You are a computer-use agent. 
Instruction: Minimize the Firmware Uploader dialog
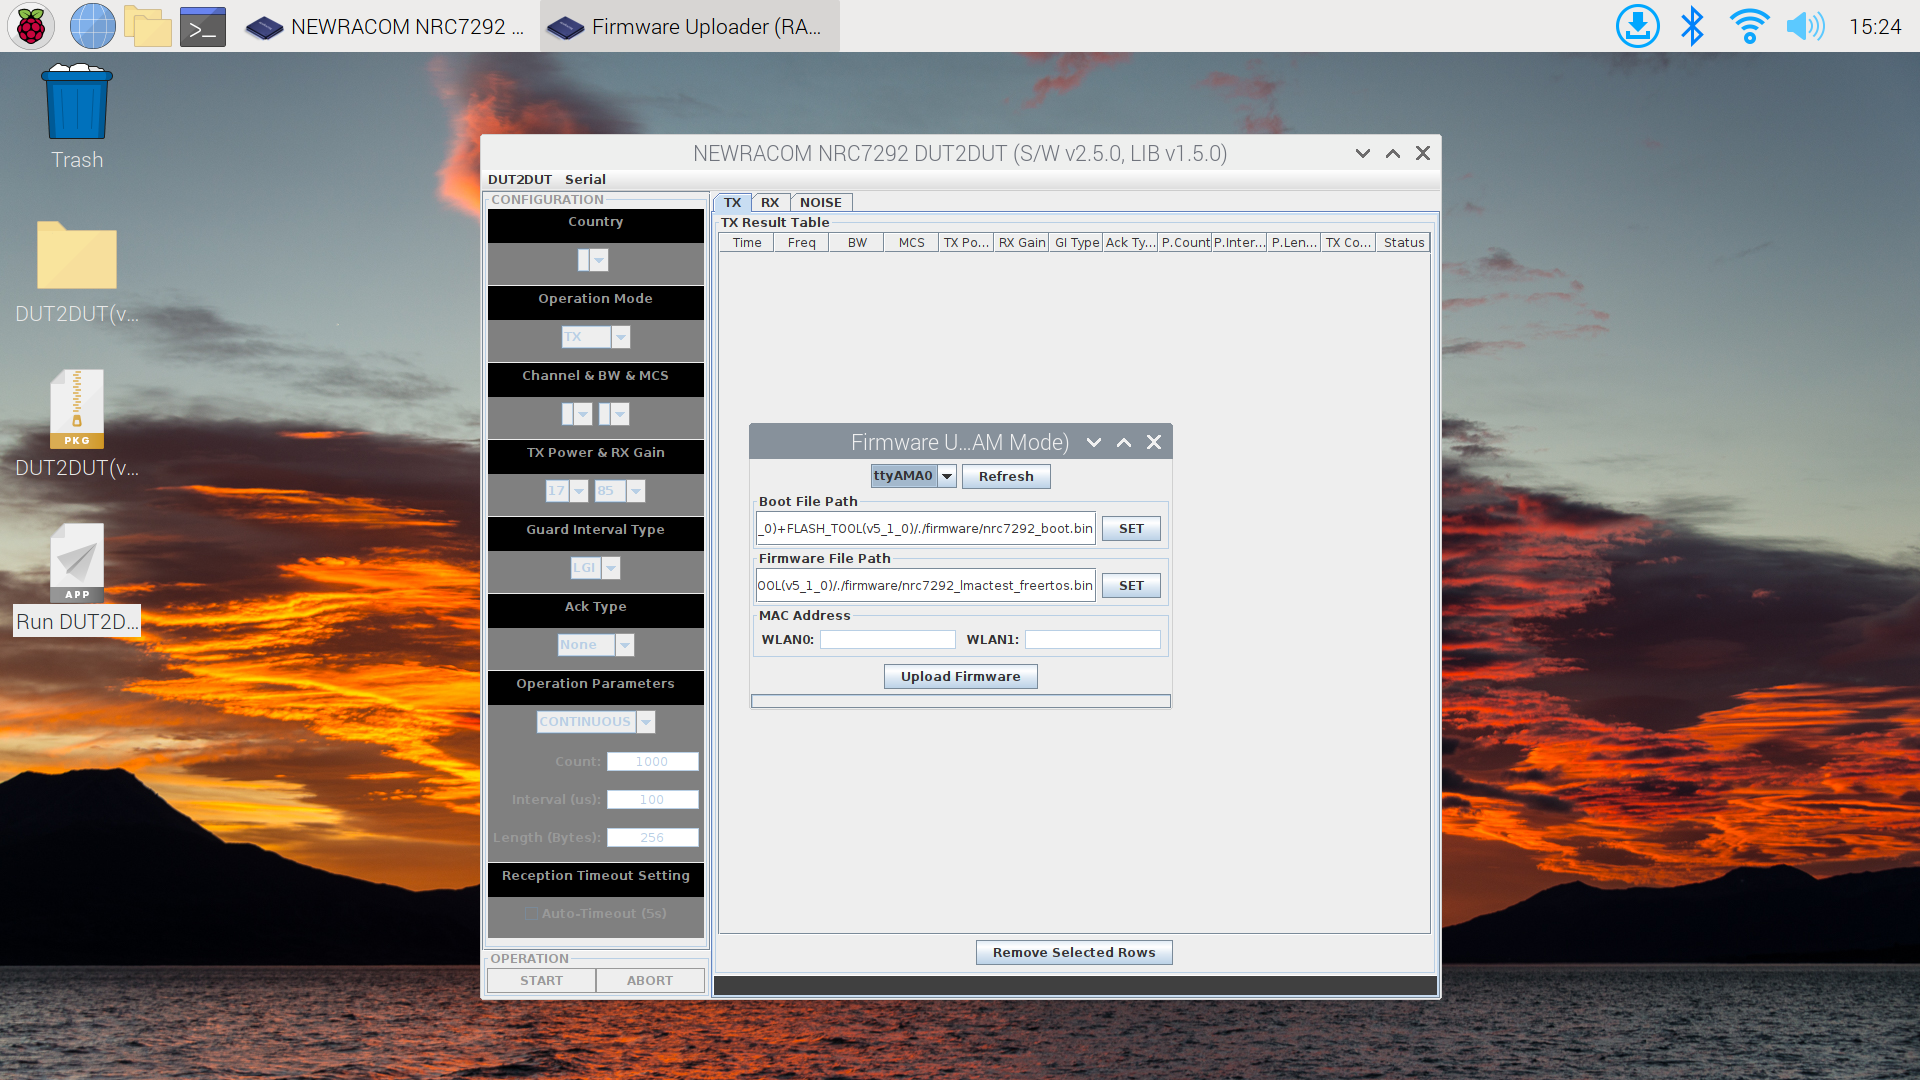(1094, 442)
